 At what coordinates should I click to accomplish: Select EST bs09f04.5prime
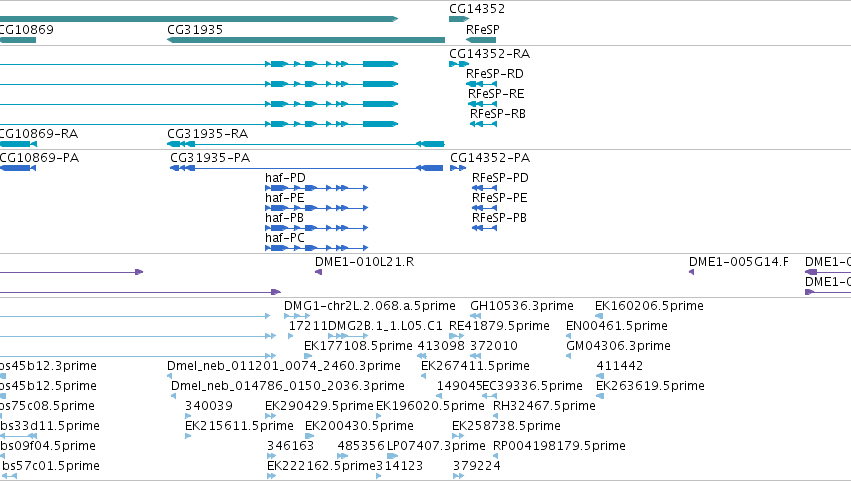pyautogui.click(x=48, y=446)
